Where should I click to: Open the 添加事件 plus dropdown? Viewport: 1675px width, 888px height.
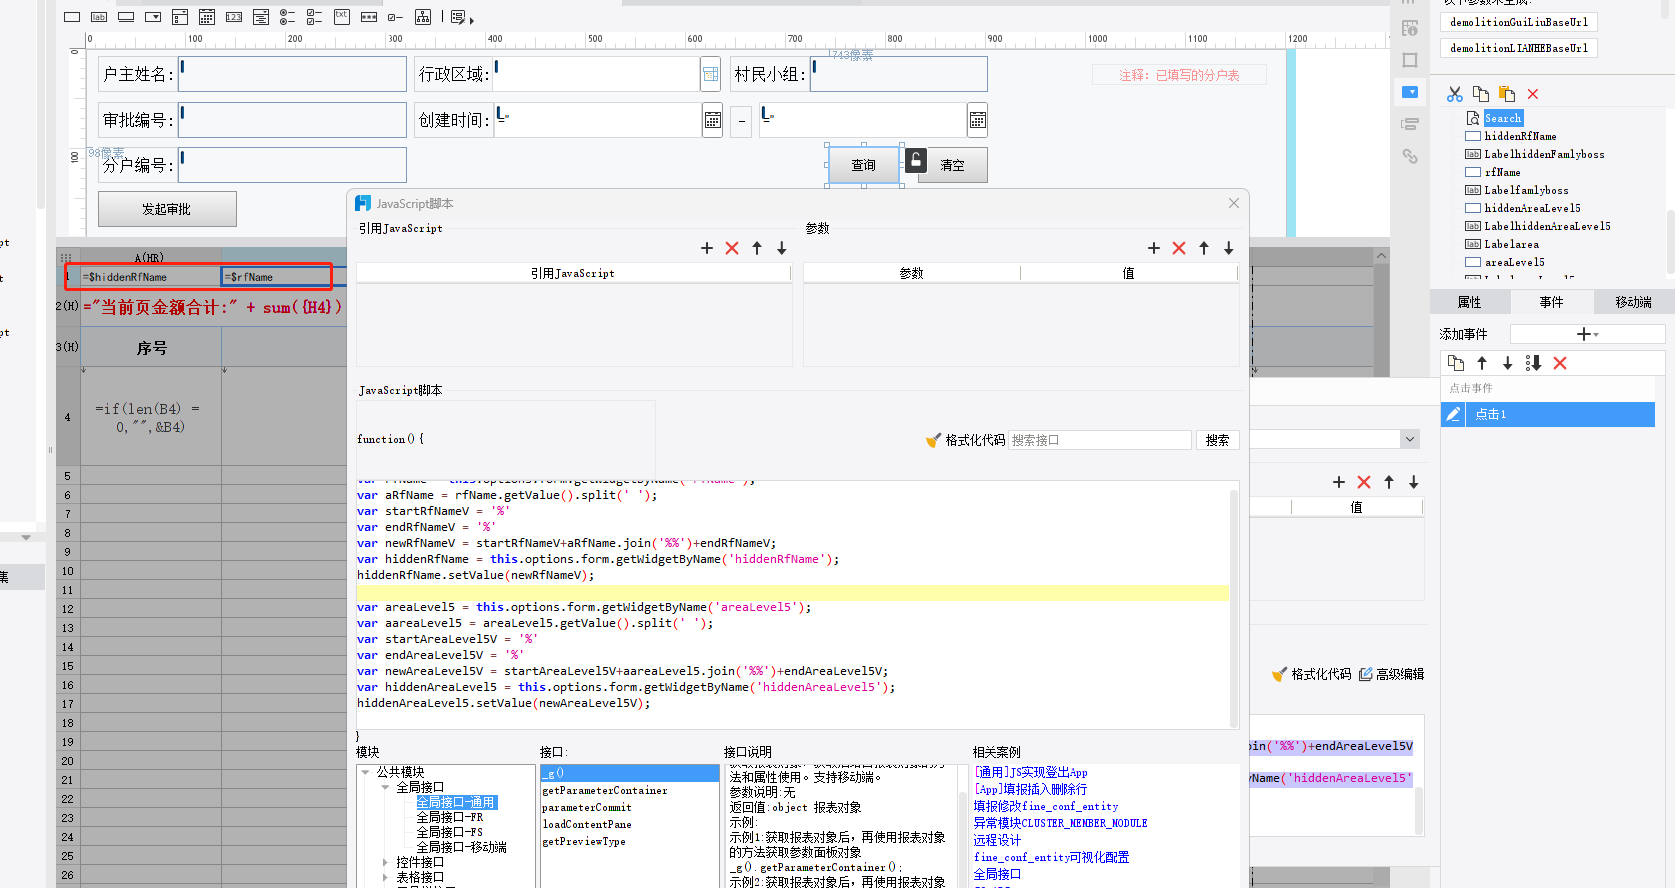[x=1587, y=334]
